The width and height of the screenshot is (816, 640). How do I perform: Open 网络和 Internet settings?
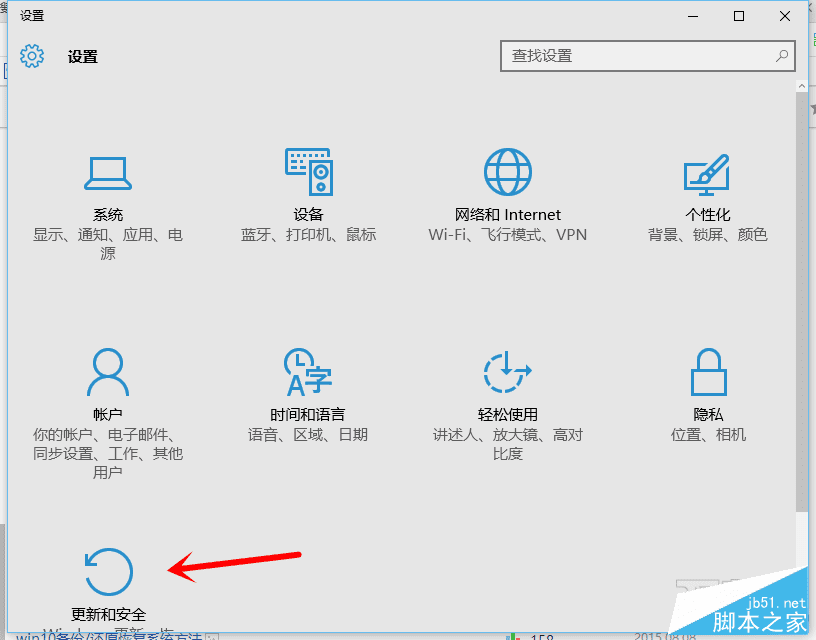pyautogui.click(x=508, y=170)
